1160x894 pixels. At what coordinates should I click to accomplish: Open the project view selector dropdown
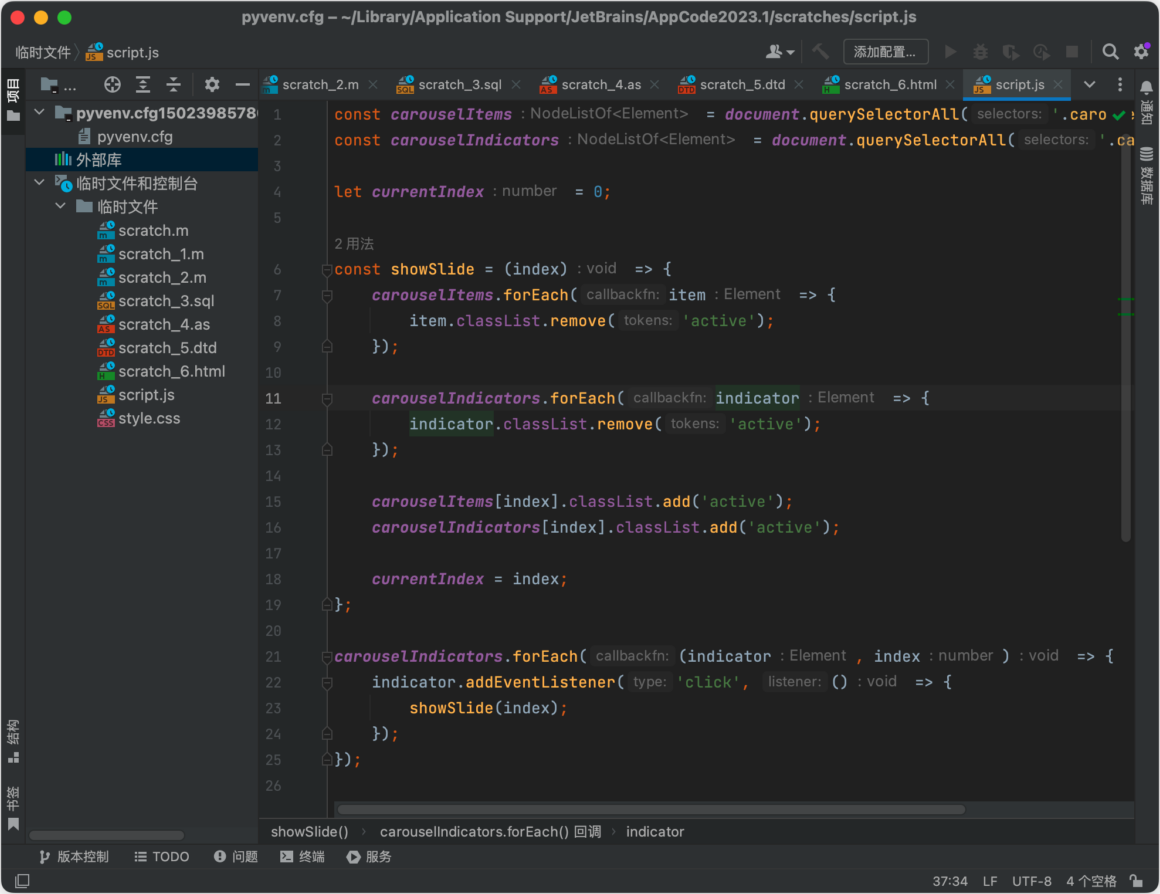tap(58, 85)
